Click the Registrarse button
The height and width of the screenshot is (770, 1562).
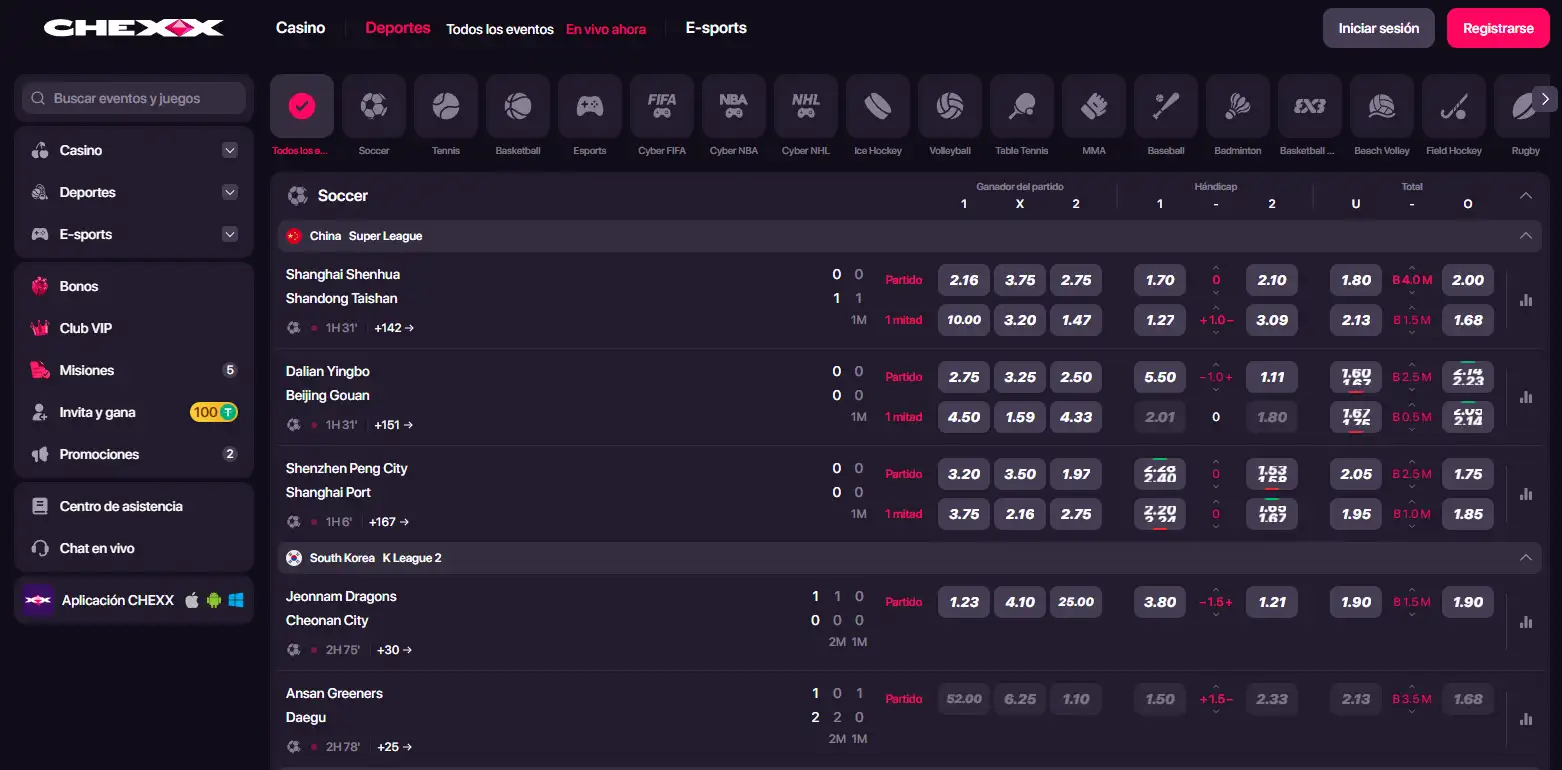(x=1498, y=28)
